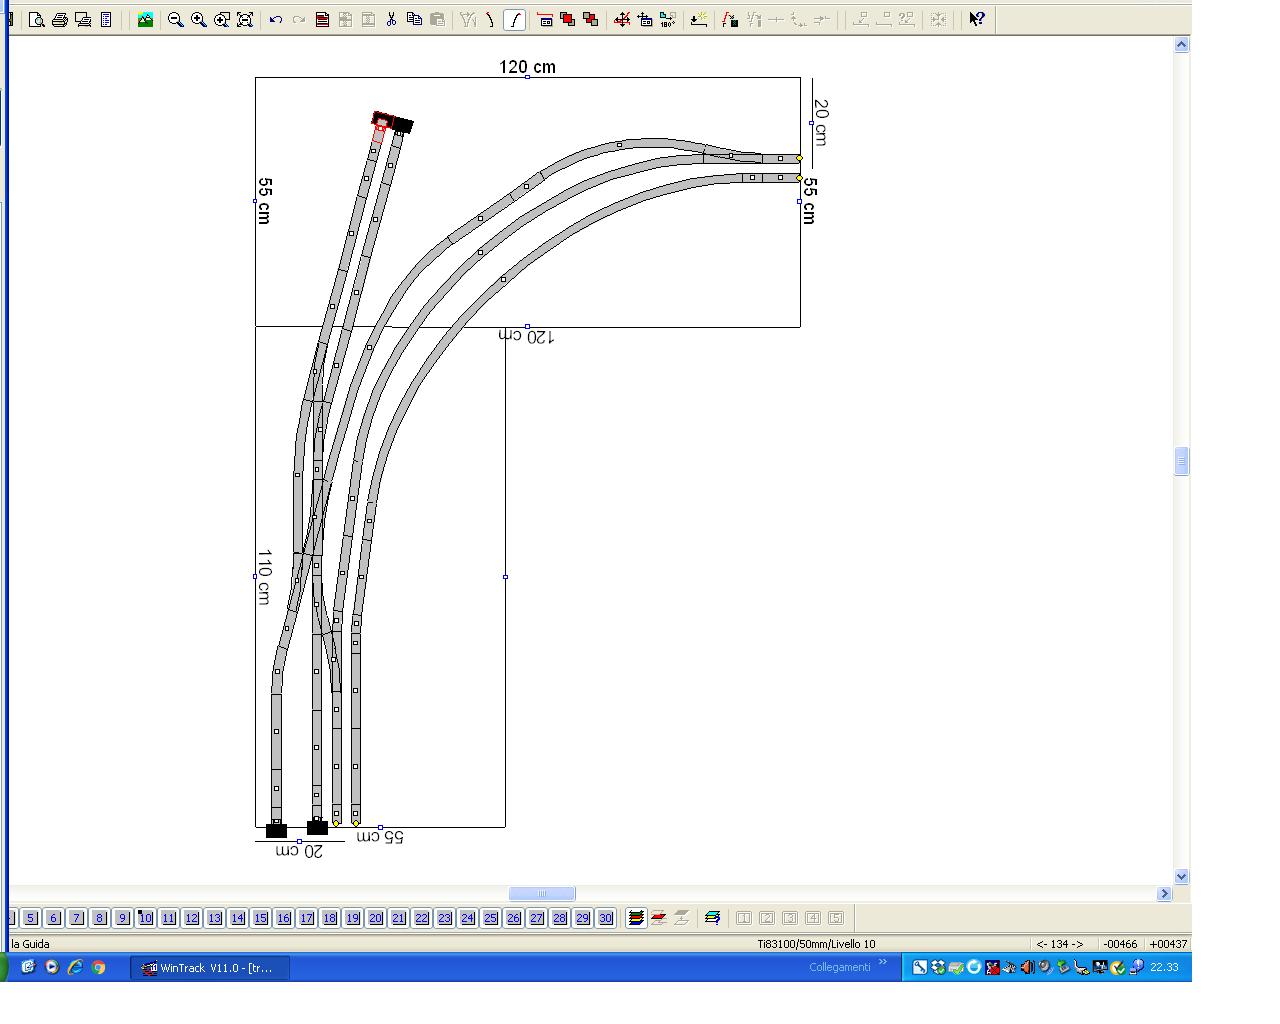Viewport: 1280px width, 1024px height.
Task: Undo the last action
Action: click(x=276, y=19)
